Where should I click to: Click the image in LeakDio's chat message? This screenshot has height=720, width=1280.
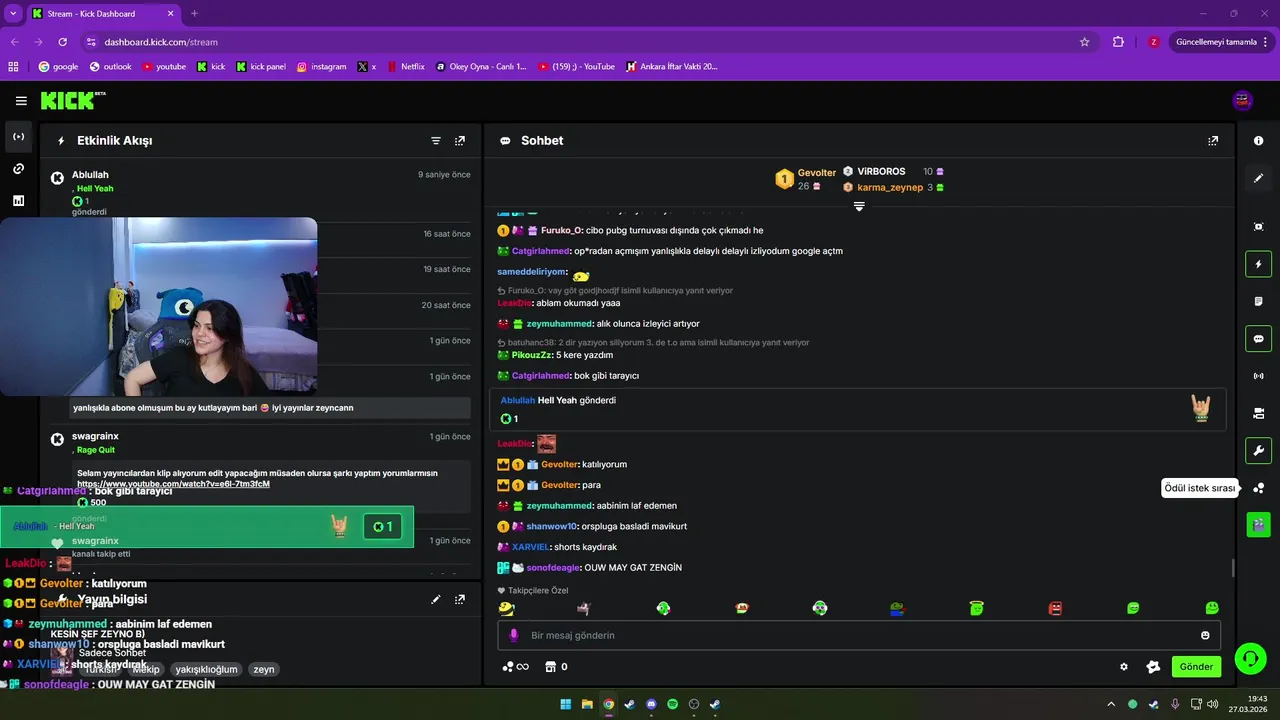546,444
